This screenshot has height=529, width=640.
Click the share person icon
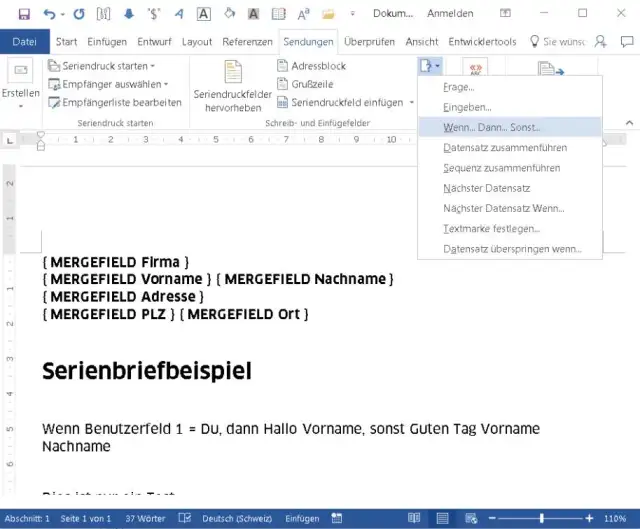point(600,41)
